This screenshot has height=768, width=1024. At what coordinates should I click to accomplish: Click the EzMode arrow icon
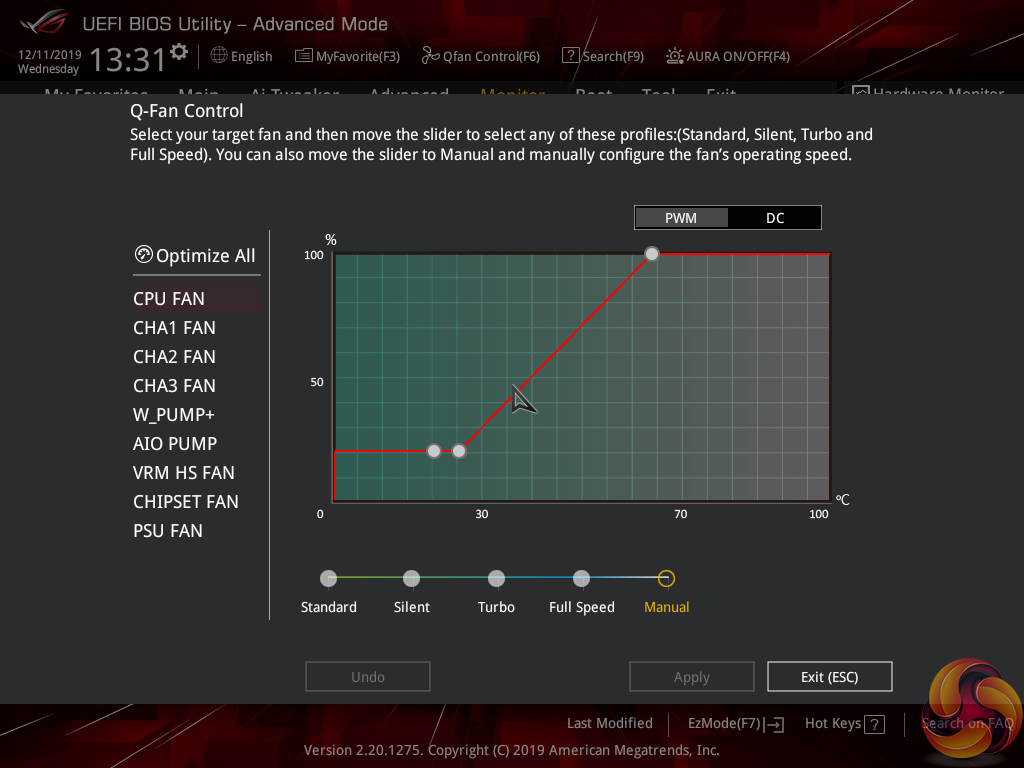coord(775,724)
